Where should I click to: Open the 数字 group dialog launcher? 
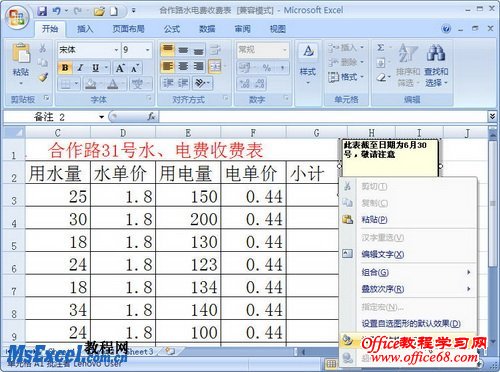click(x=286, y=98)
